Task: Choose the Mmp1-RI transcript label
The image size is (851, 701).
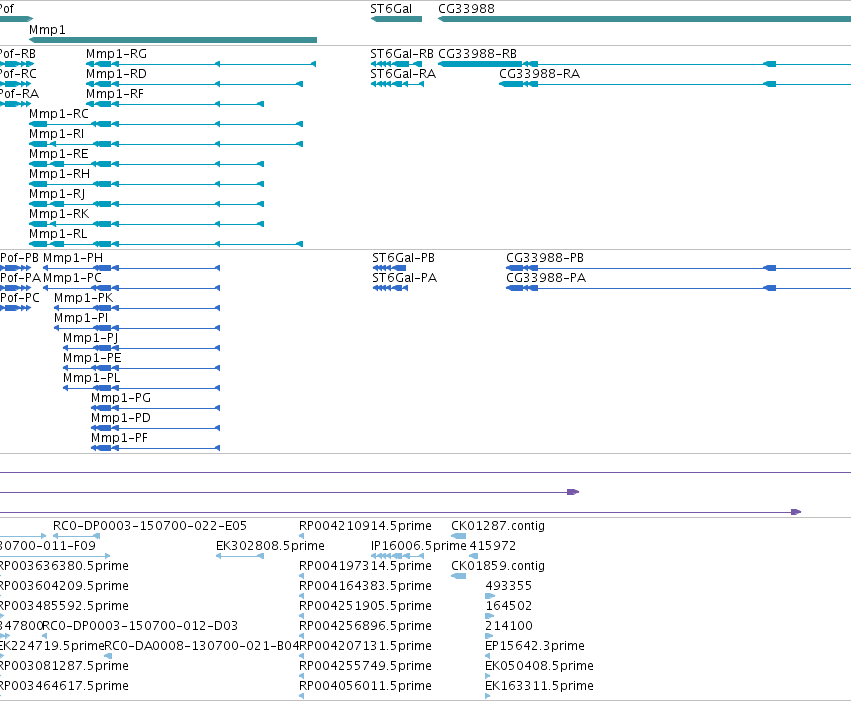Action: 56,134
